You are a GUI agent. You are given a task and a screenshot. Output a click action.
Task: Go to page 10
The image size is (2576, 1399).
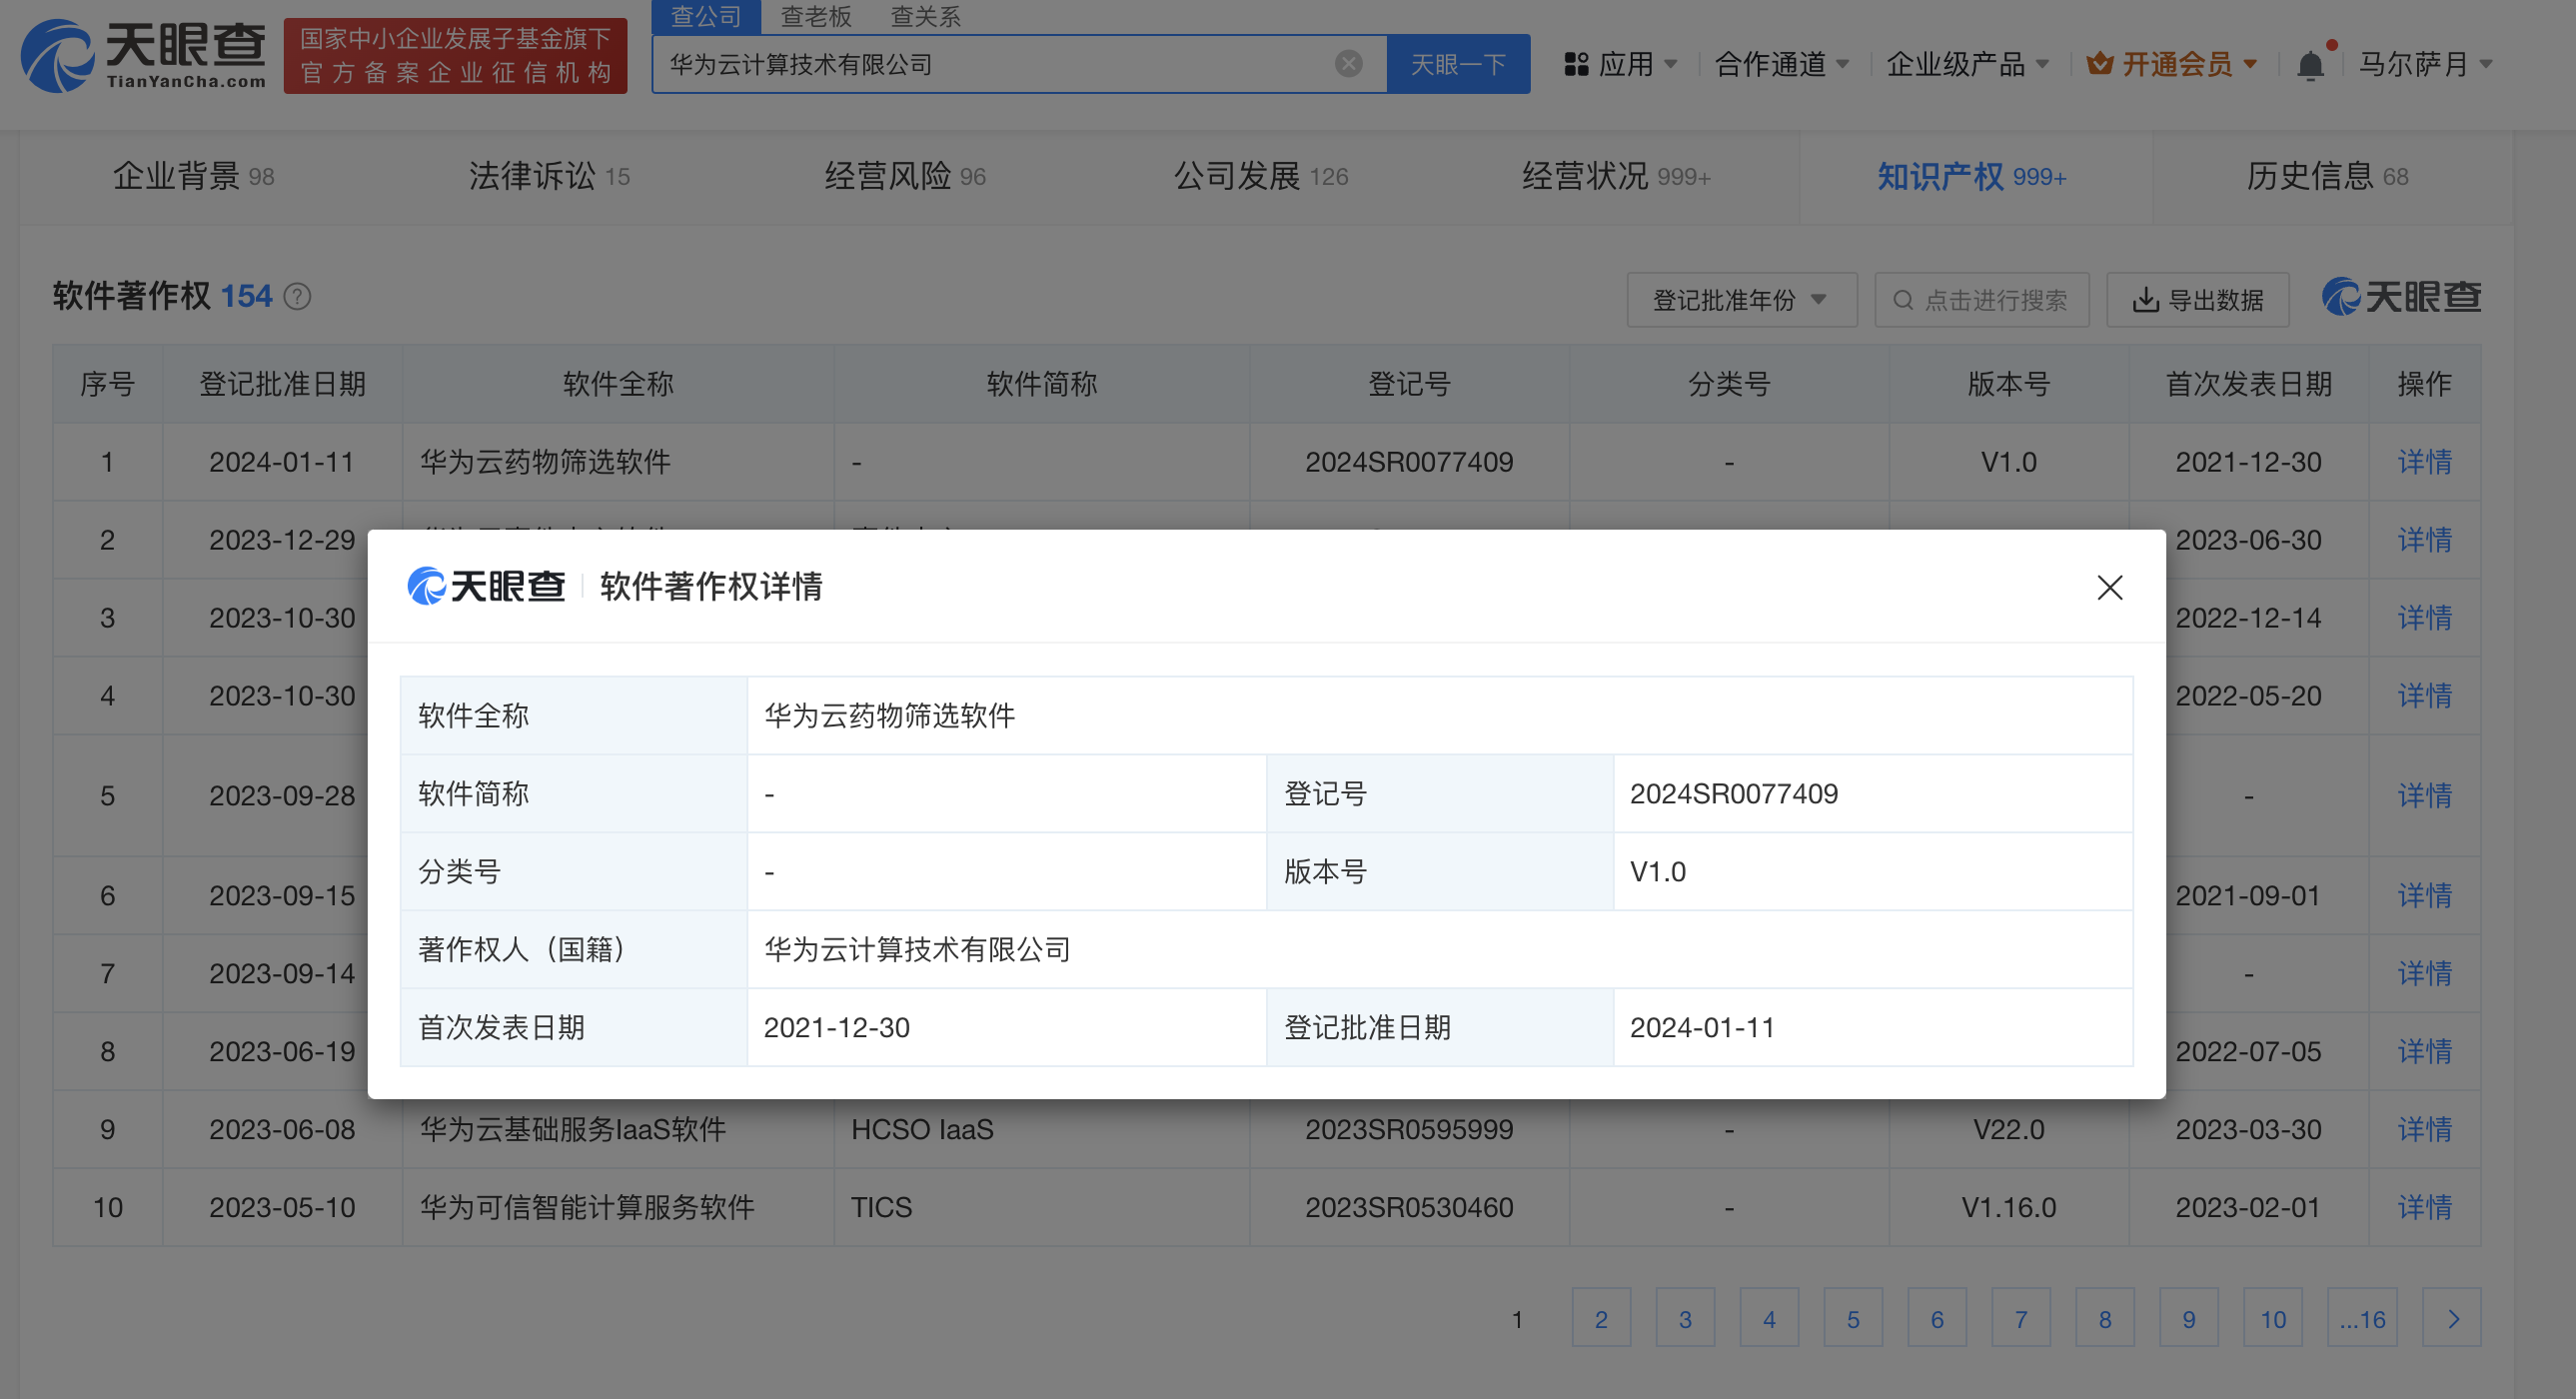coord(2273,1318)
